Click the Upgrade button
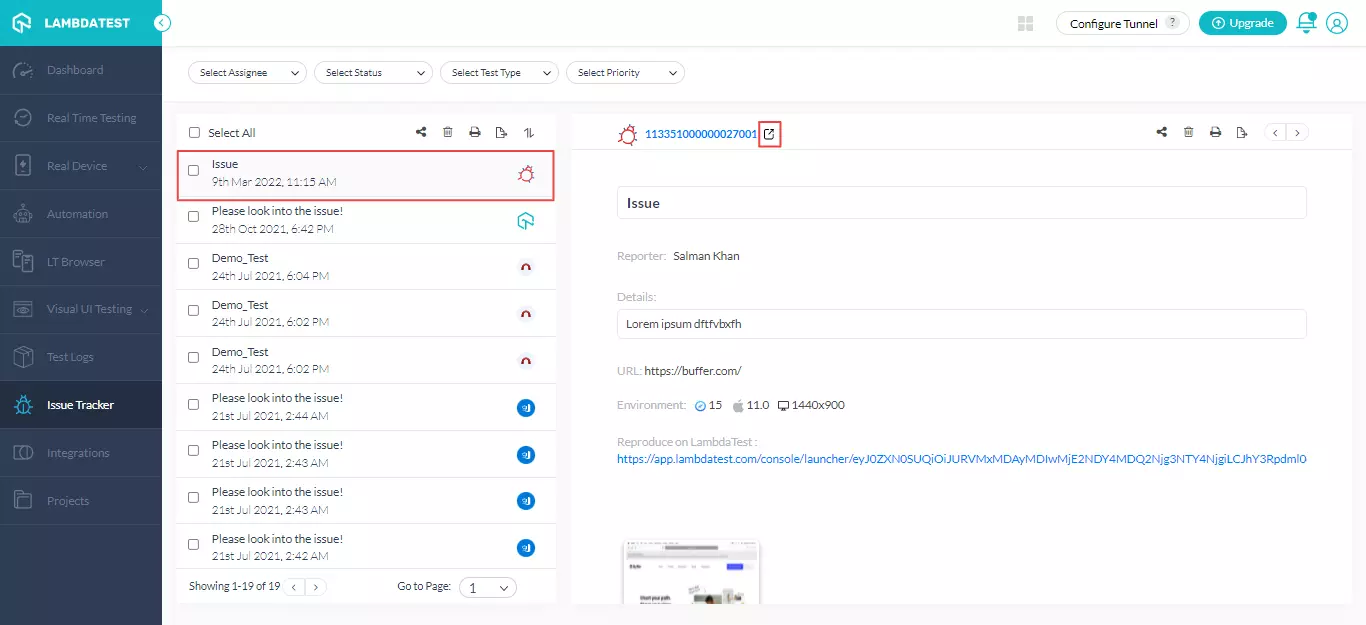The height and width of the screenshot is (625, 1366). coord(1242,23)
